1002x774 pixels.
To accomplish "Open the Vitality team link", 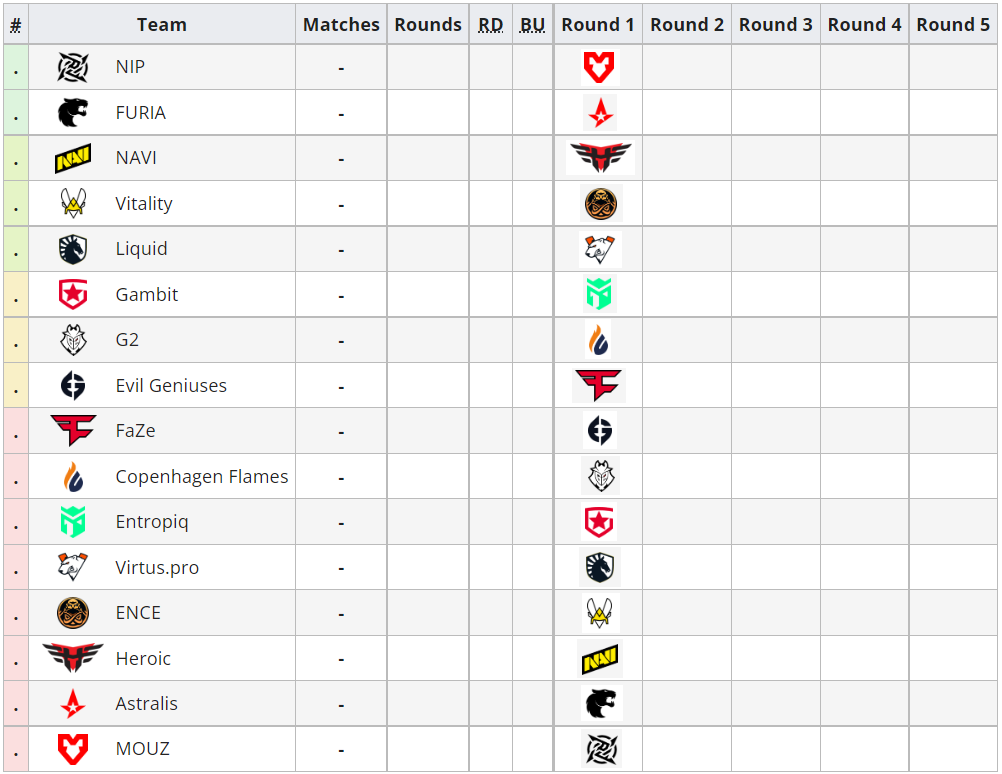I will pyautogui.click(x=144, y=204).
